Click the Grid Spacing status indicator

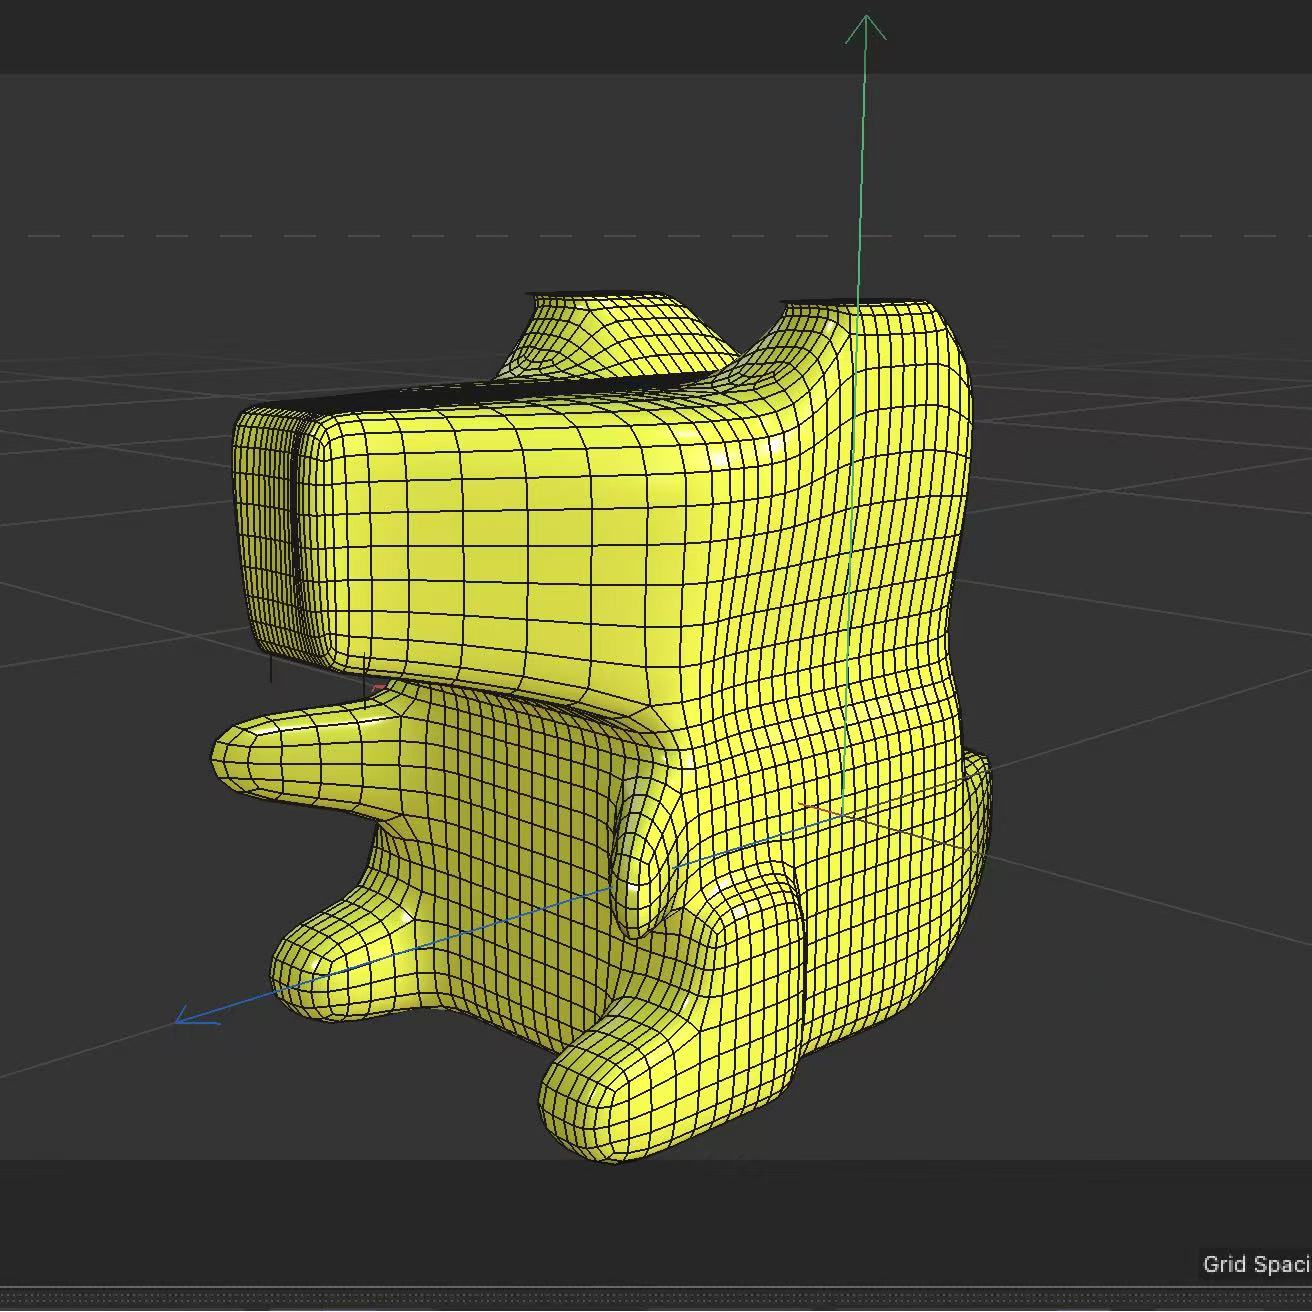pos(1255,1264)
